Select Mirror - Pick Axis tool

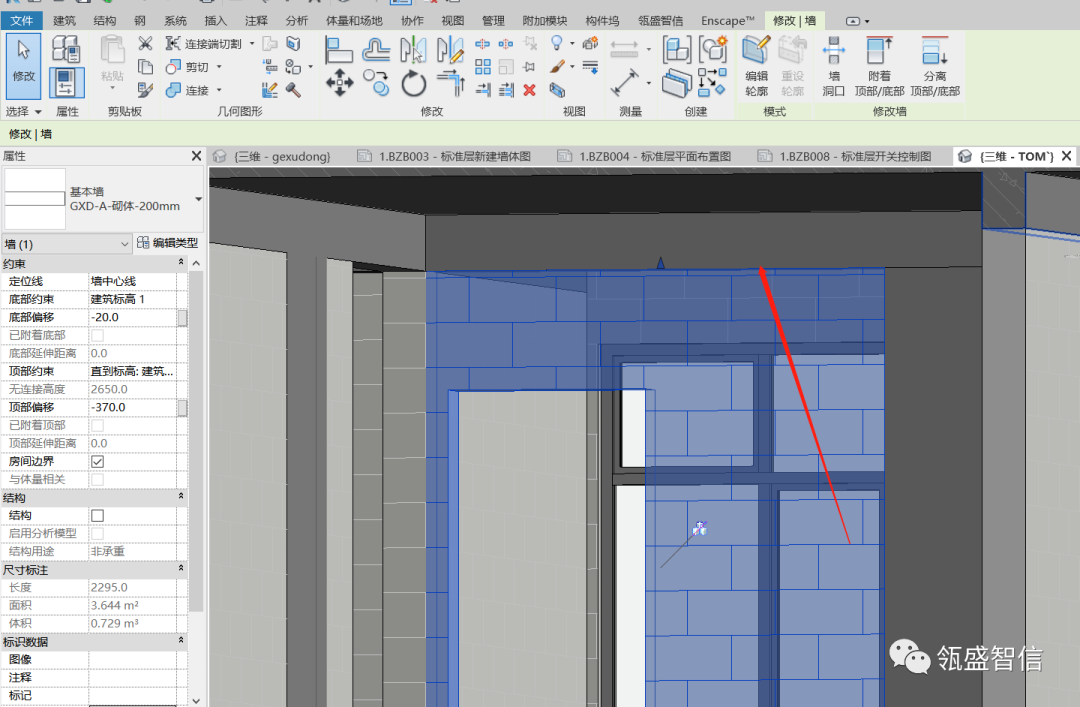[x=413, y=50]
